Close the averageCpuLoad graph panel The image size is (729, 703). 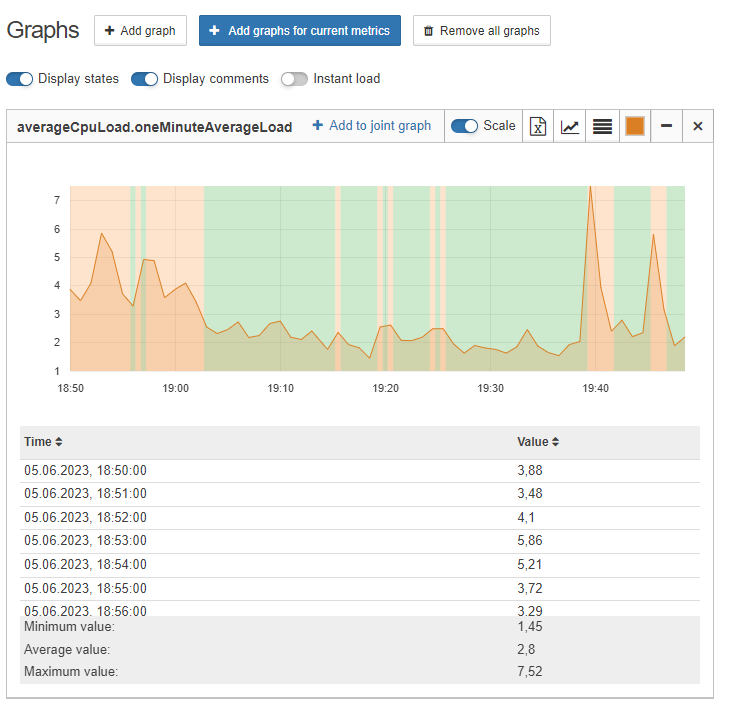697,126
